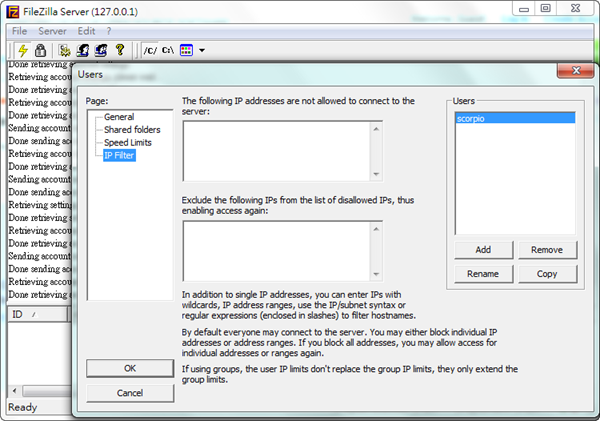Click the Rename user button
This screenshot has width=600, height=421.
point(483,274)
